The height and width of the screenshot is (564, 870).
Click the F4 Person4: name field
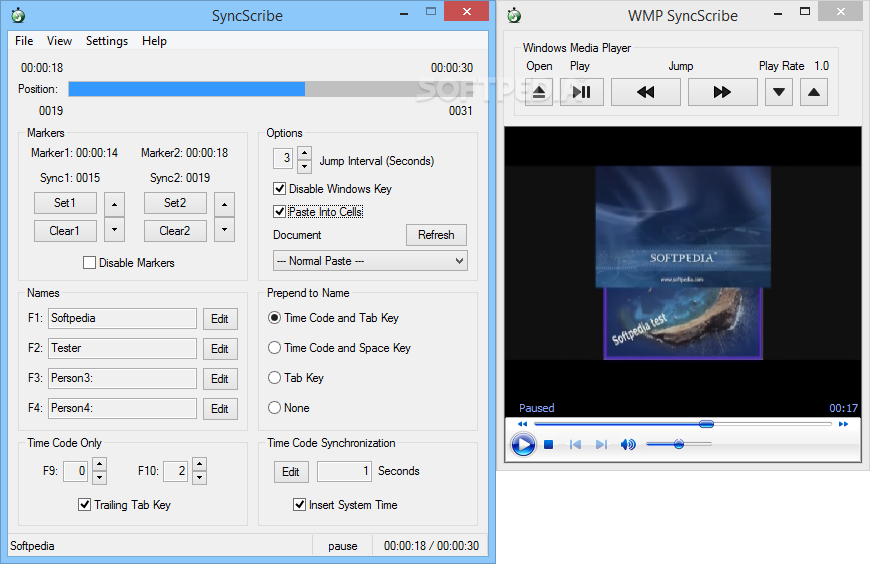[122, 408]
